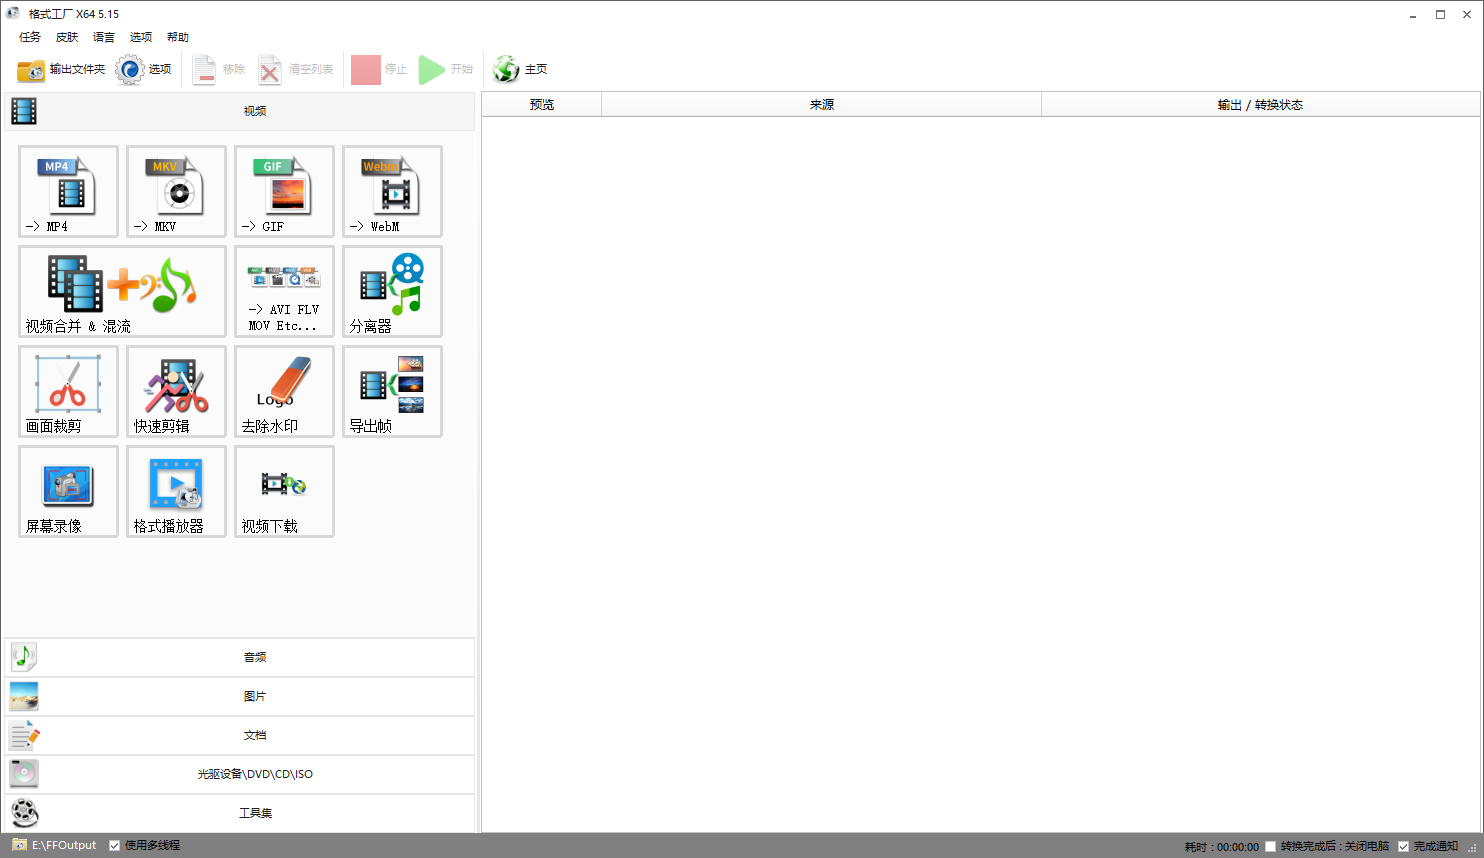Click the 来源 column header
Image resolution: width=1484 pixels, height=858 pixels.
point(822,105)
